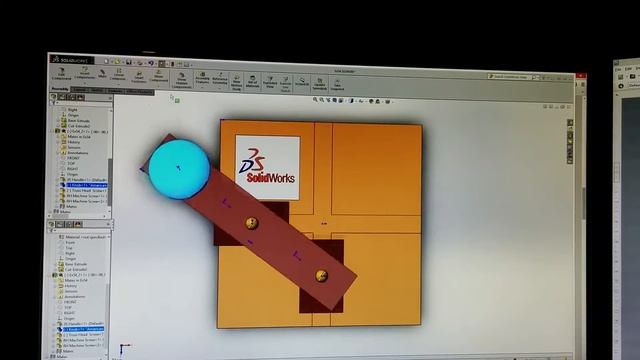Image resolution: width=640 pixels, height=360 pixels.
Task: Create a New Motion Study
Action: [236, 82]
